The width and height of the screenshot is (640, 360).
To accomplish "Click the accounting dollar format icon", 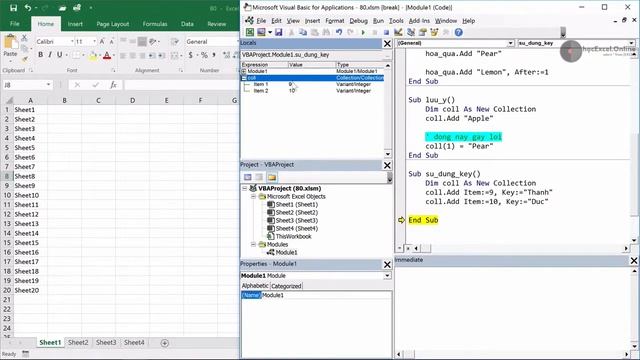I will [x=190, y=55].
